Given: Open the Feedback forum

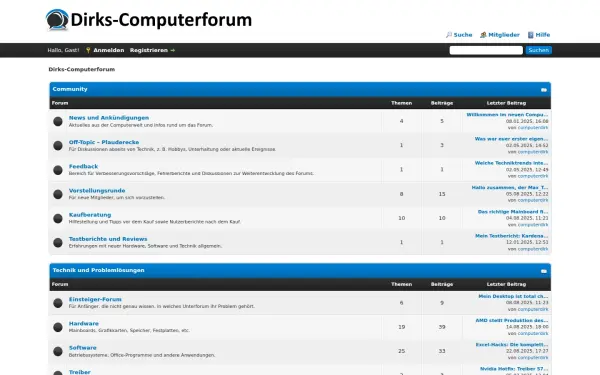Looking at the screenshot, I should click(83, 166).
